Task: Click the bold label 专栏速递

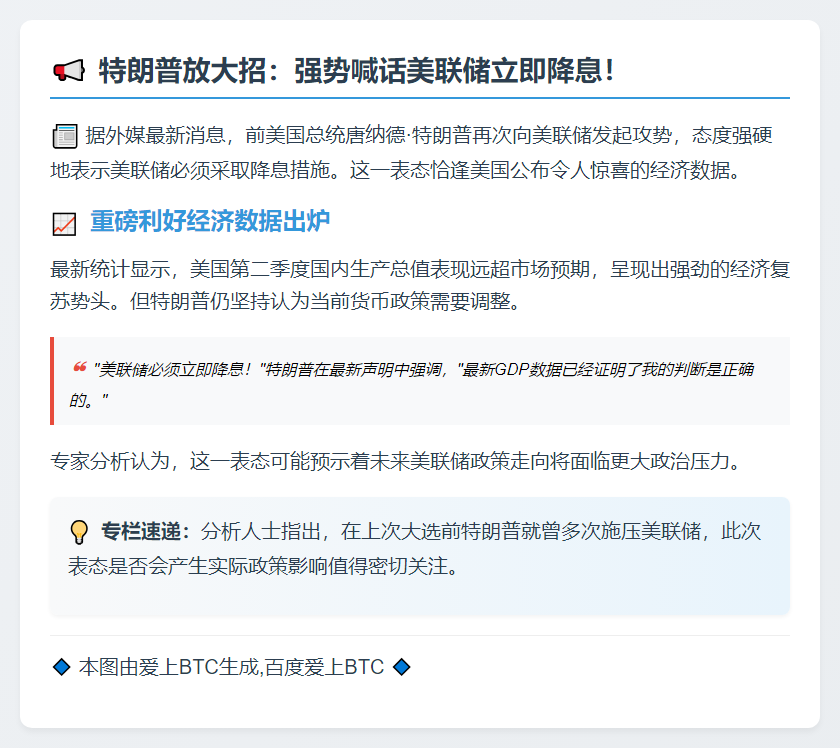Action: tap(145, 531)
